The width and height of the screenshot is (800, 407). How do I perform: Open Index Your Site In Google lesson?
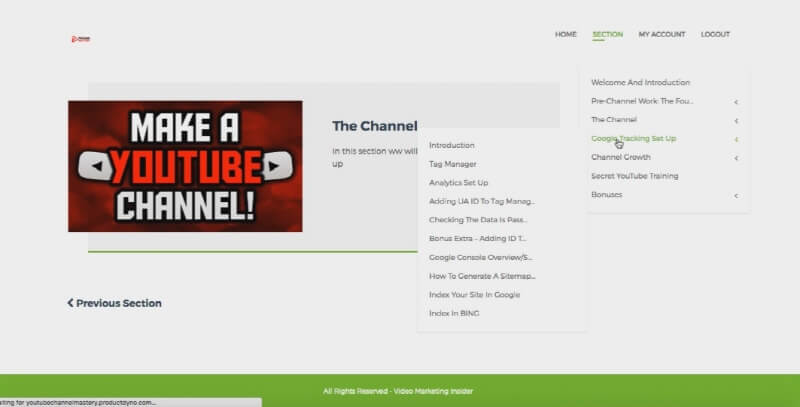tap(474, 295)
